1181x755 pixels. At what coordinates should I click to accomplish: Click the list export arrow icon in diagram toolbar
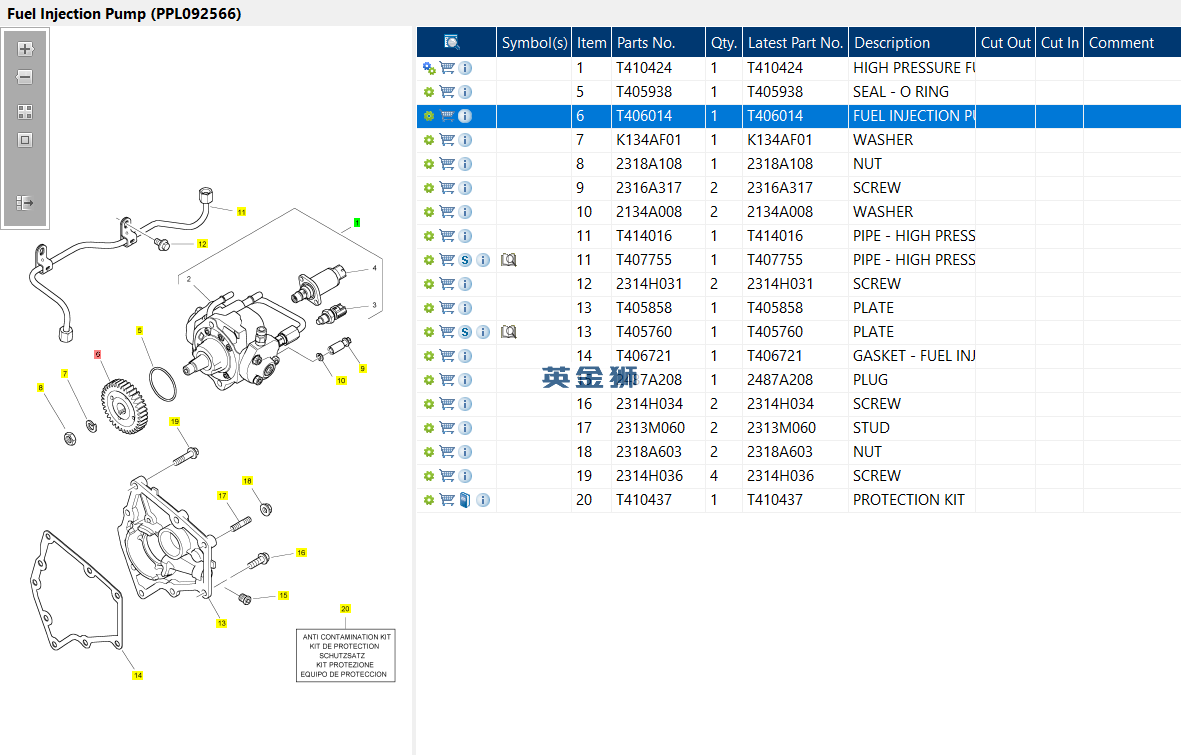25,203
